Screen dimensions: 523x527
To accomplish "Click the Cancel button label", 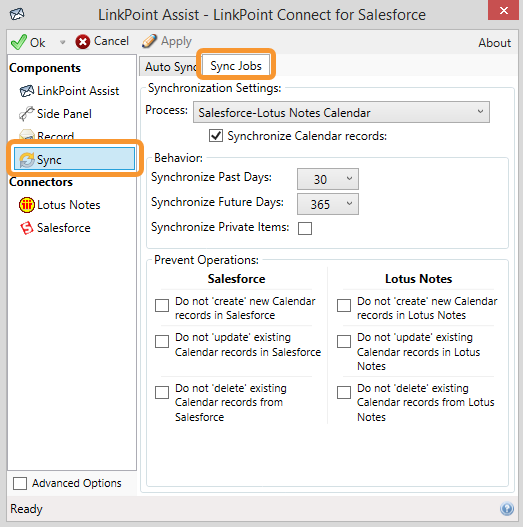I will [x=111, y=41].
